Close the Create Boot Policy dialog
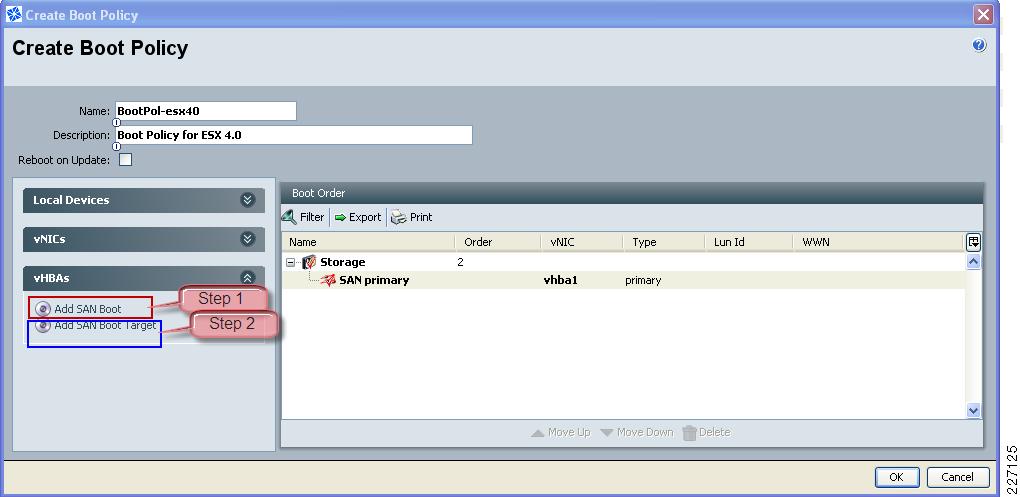 point(984,14)
